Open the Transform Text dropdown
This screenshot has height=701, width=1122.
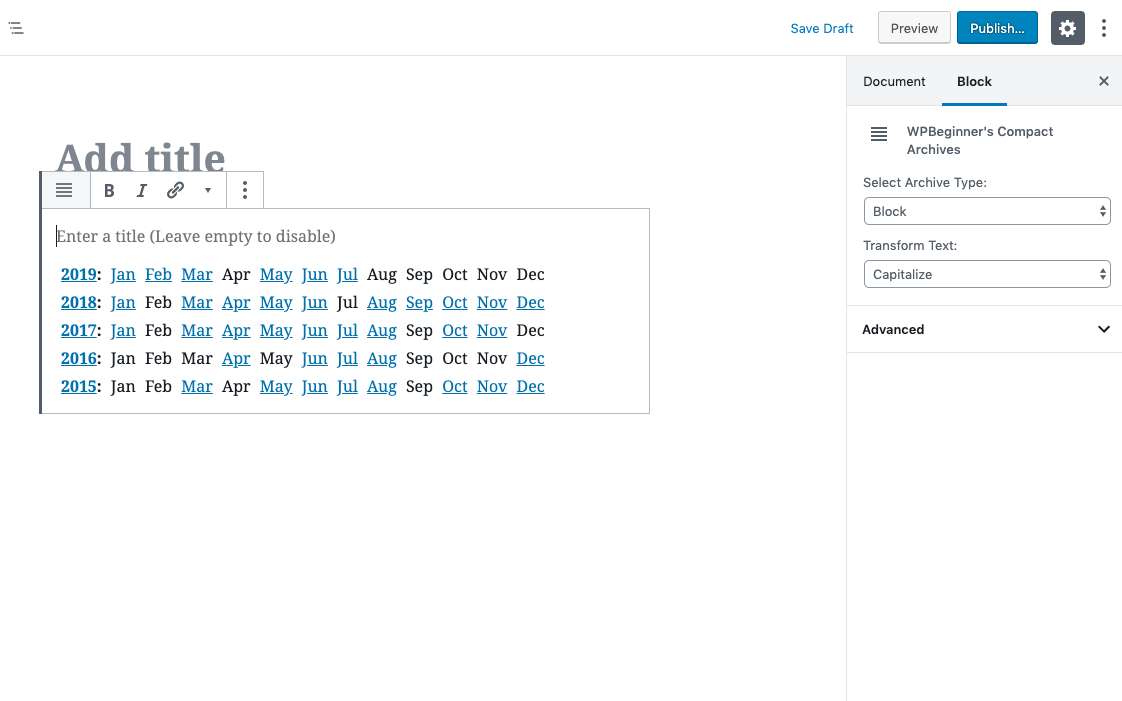[987, 274]
